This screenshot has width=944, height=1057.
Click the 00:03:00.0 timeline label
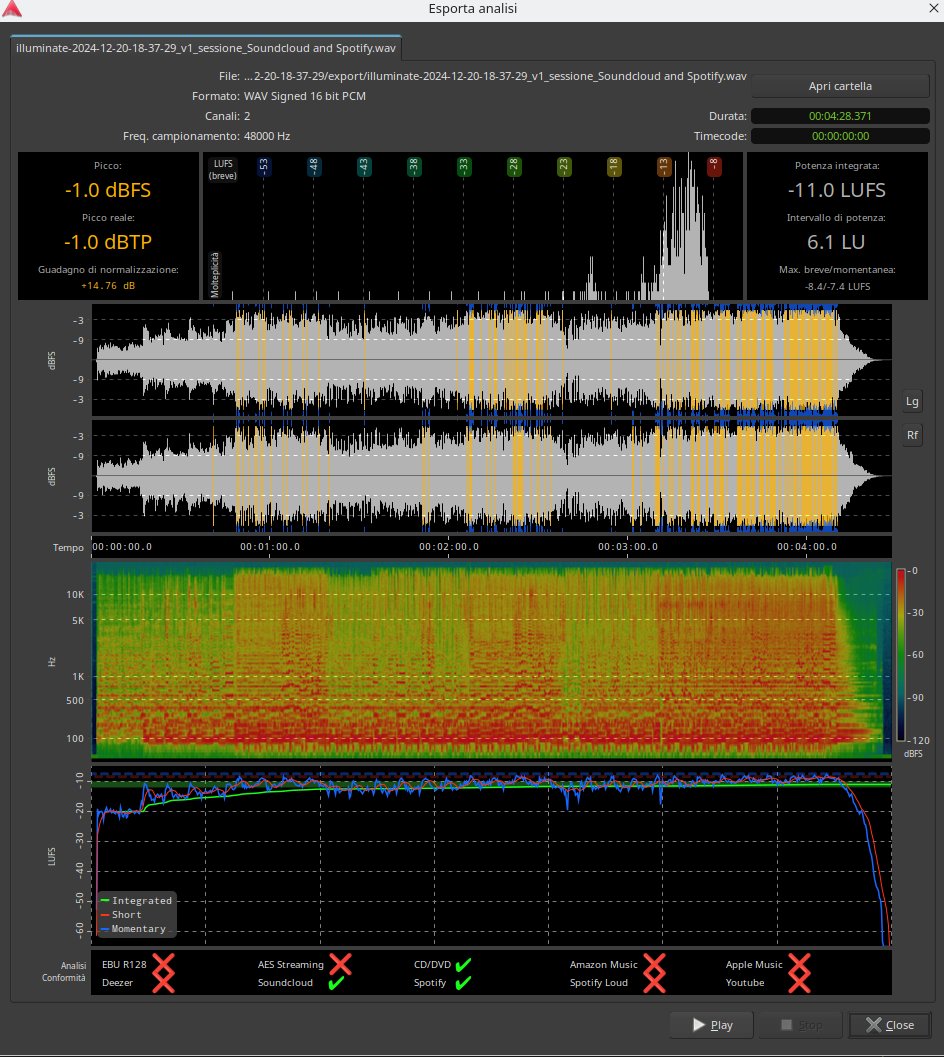coord(628,547)
